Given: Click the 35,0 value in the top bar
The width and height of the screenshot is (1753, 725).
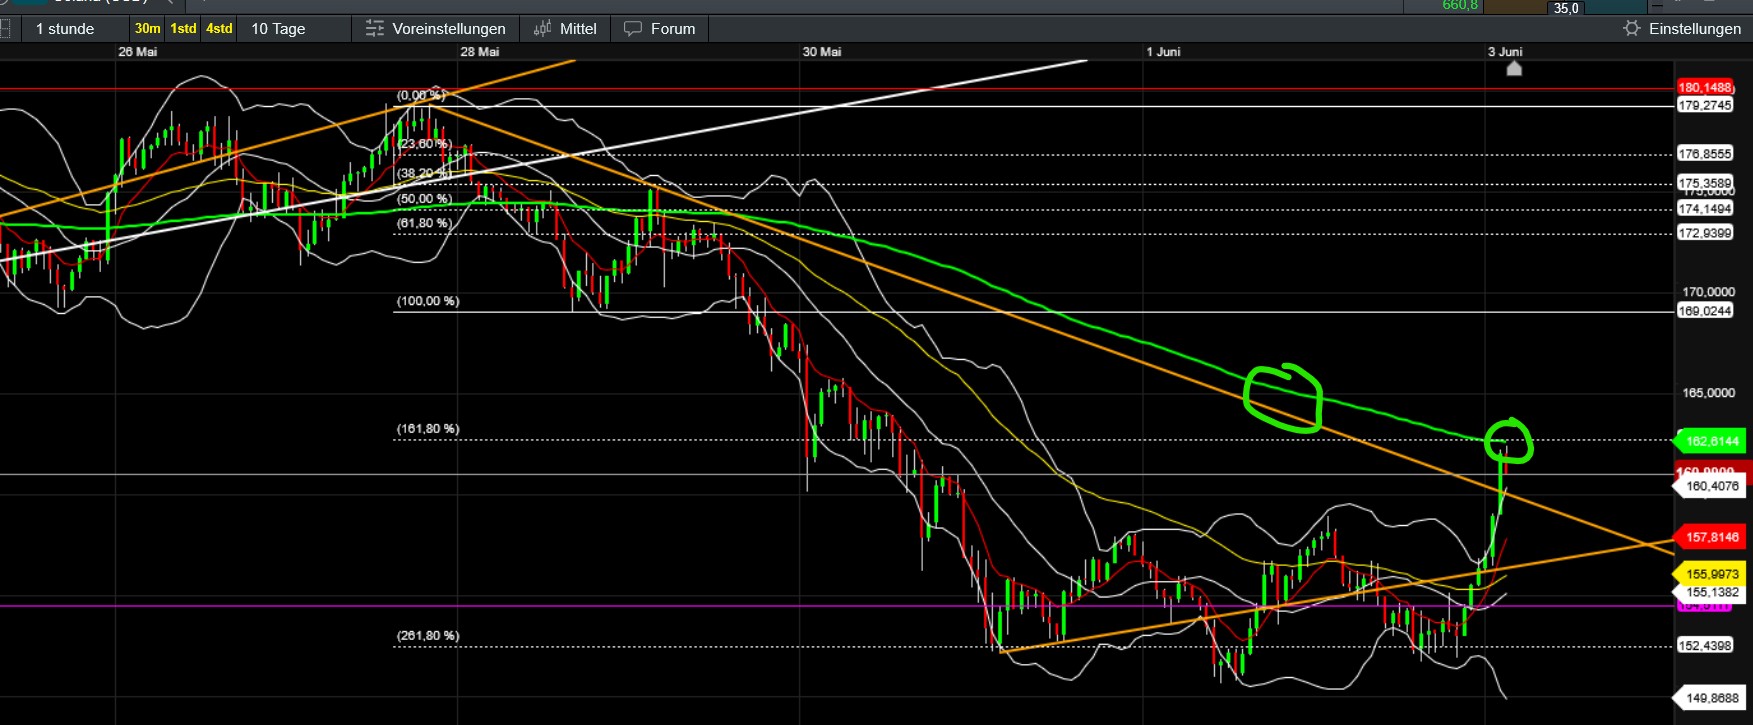Looking at the screenshot, I should point(1566,8).
